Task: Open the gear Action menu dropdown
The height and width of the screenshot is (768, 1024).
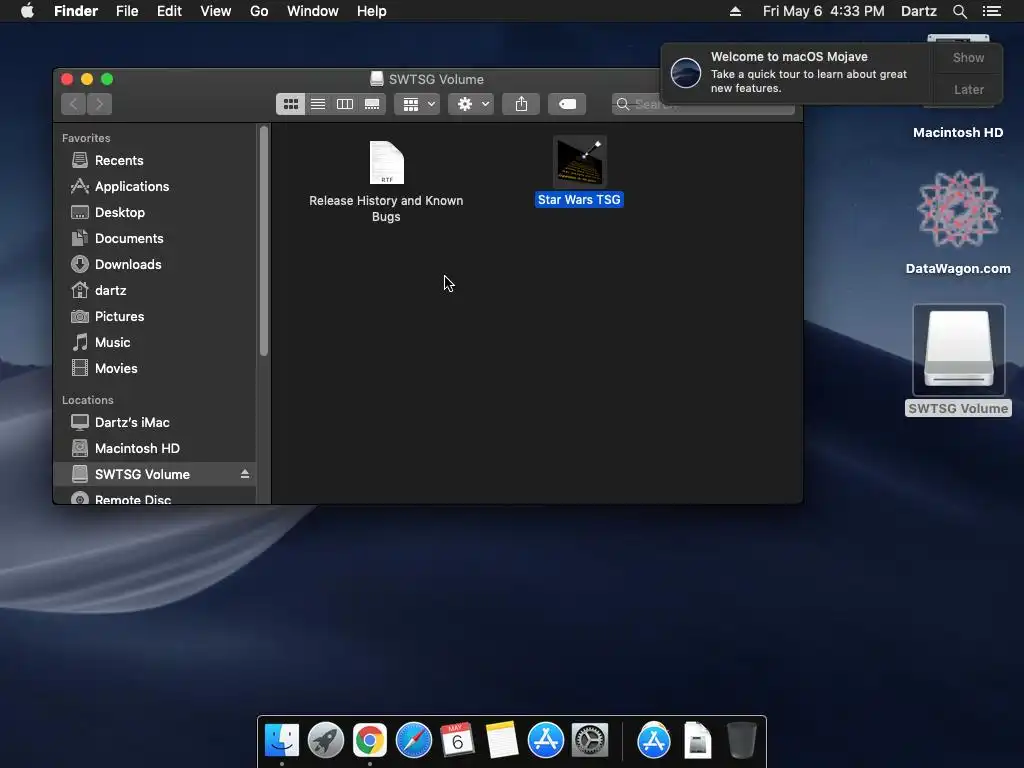Action: click(471, 104)
